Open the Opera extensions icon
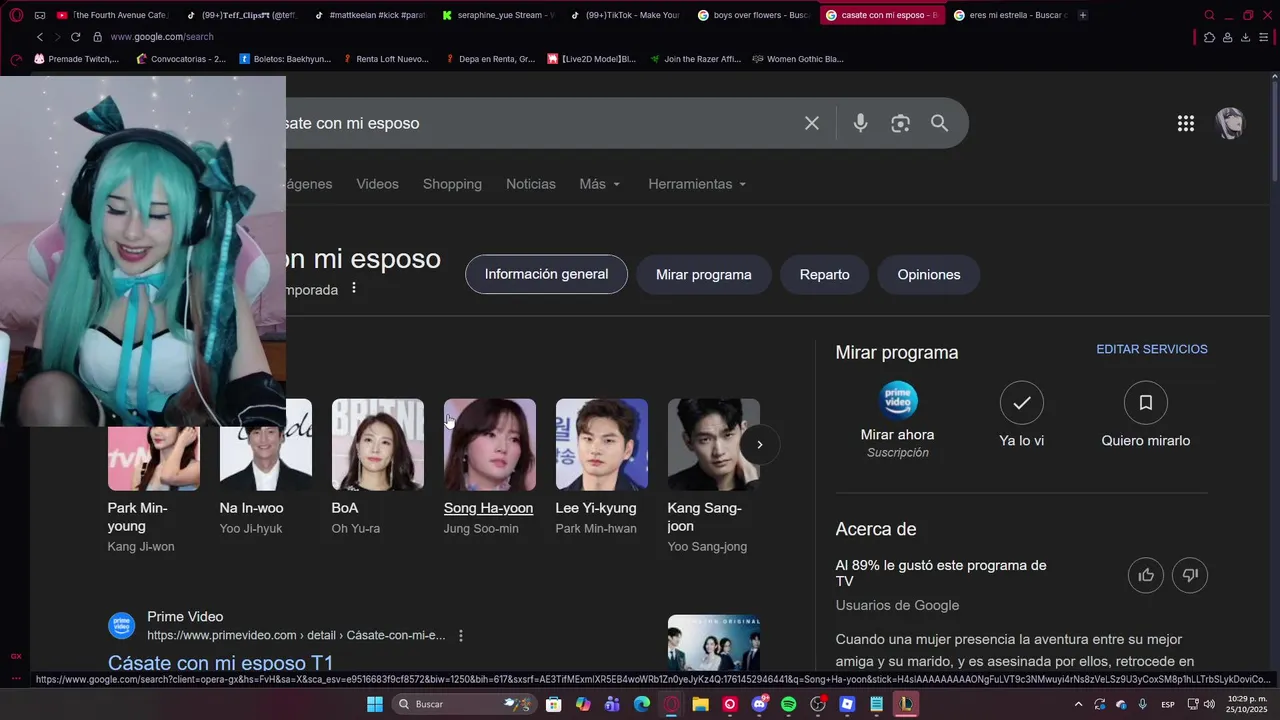The image size is (1280, 720). tap(1209, 37)
